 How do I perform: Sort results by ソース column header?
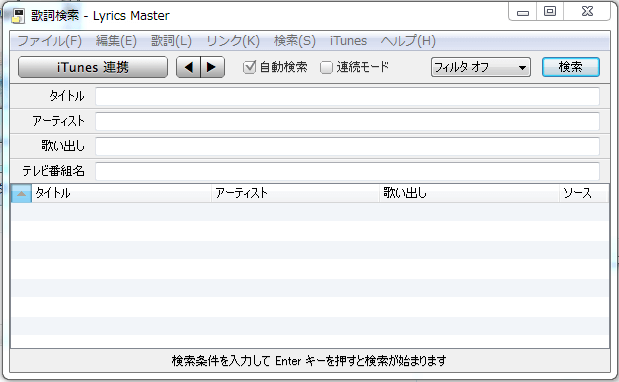point(583,193)
